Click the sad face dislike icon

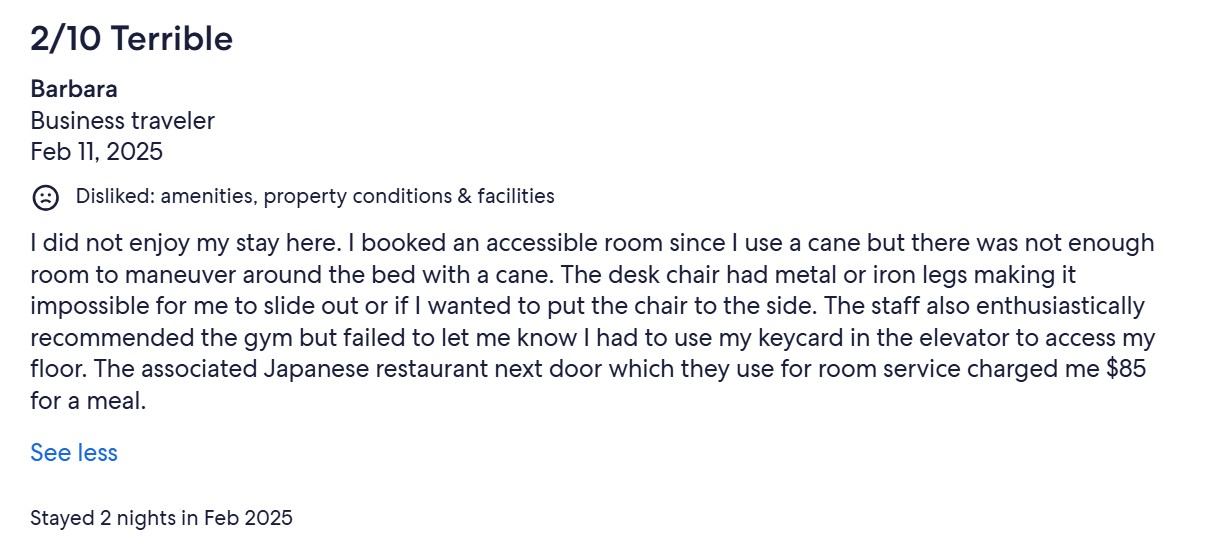(x=45, y=197)
